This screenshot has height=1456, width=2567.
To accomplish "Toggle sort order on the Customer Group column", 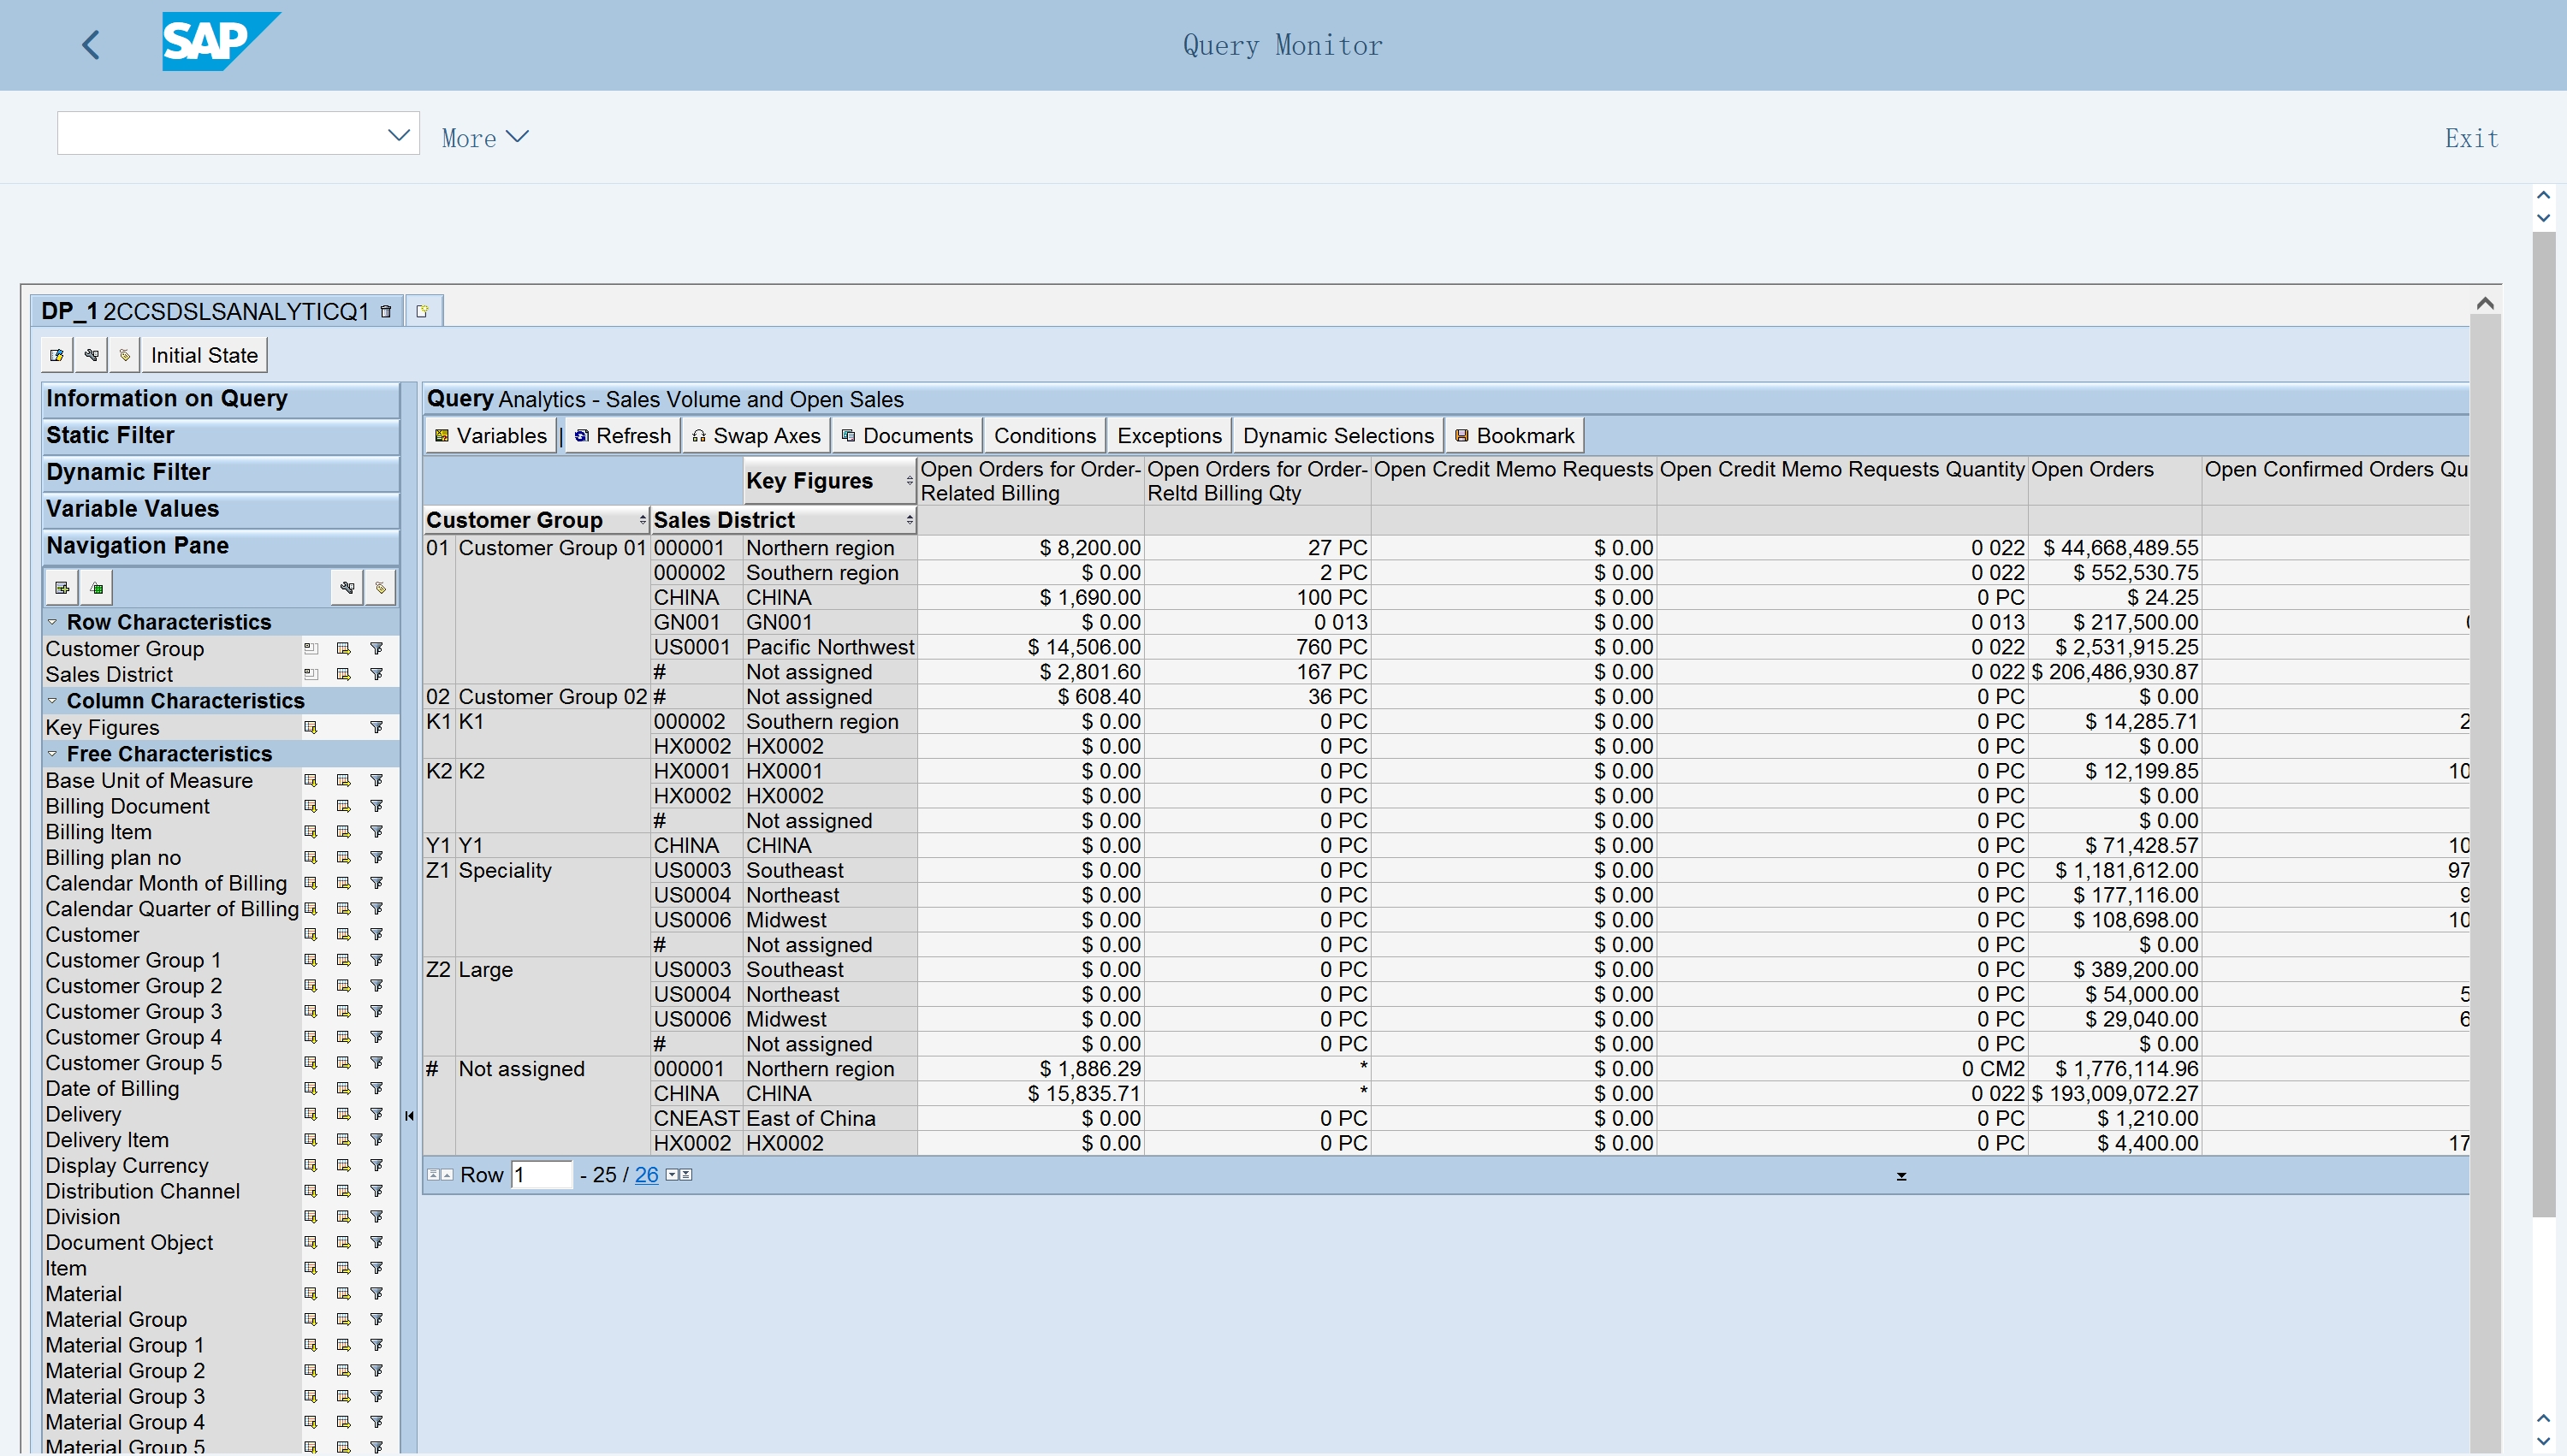I will click(641, 519).
